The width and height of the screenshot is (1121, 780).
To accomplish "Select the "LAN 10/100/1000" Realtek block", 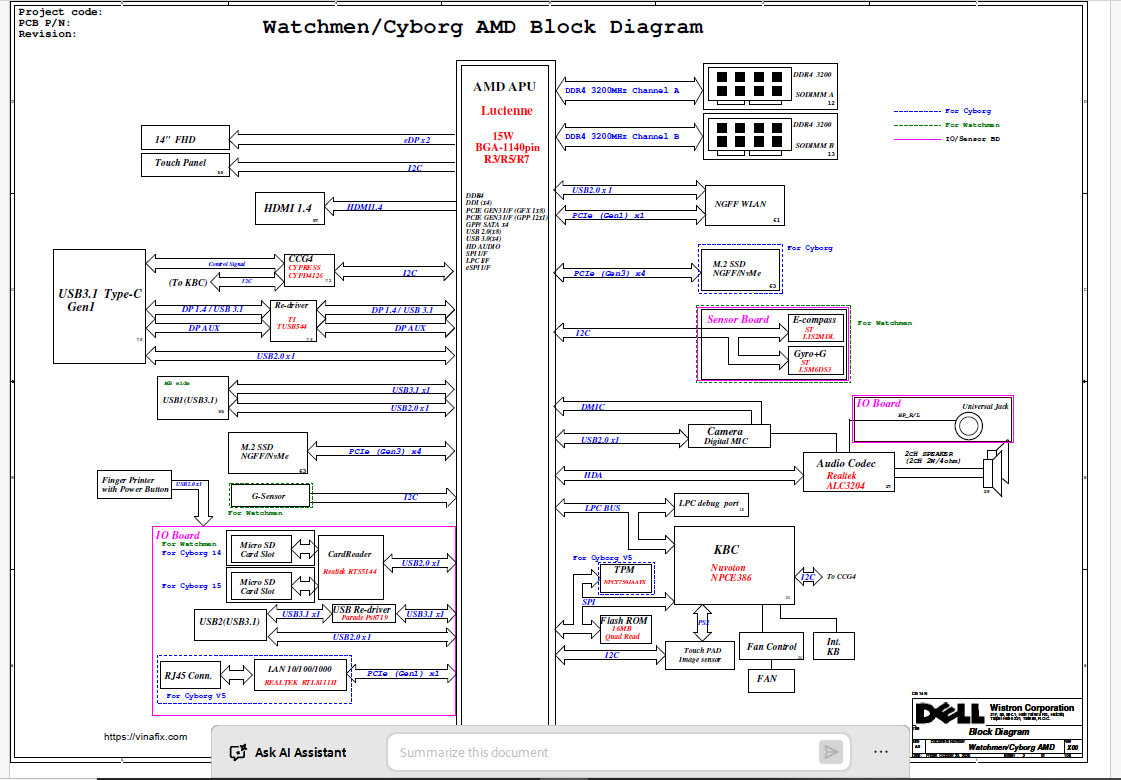I will coord(300,675).
